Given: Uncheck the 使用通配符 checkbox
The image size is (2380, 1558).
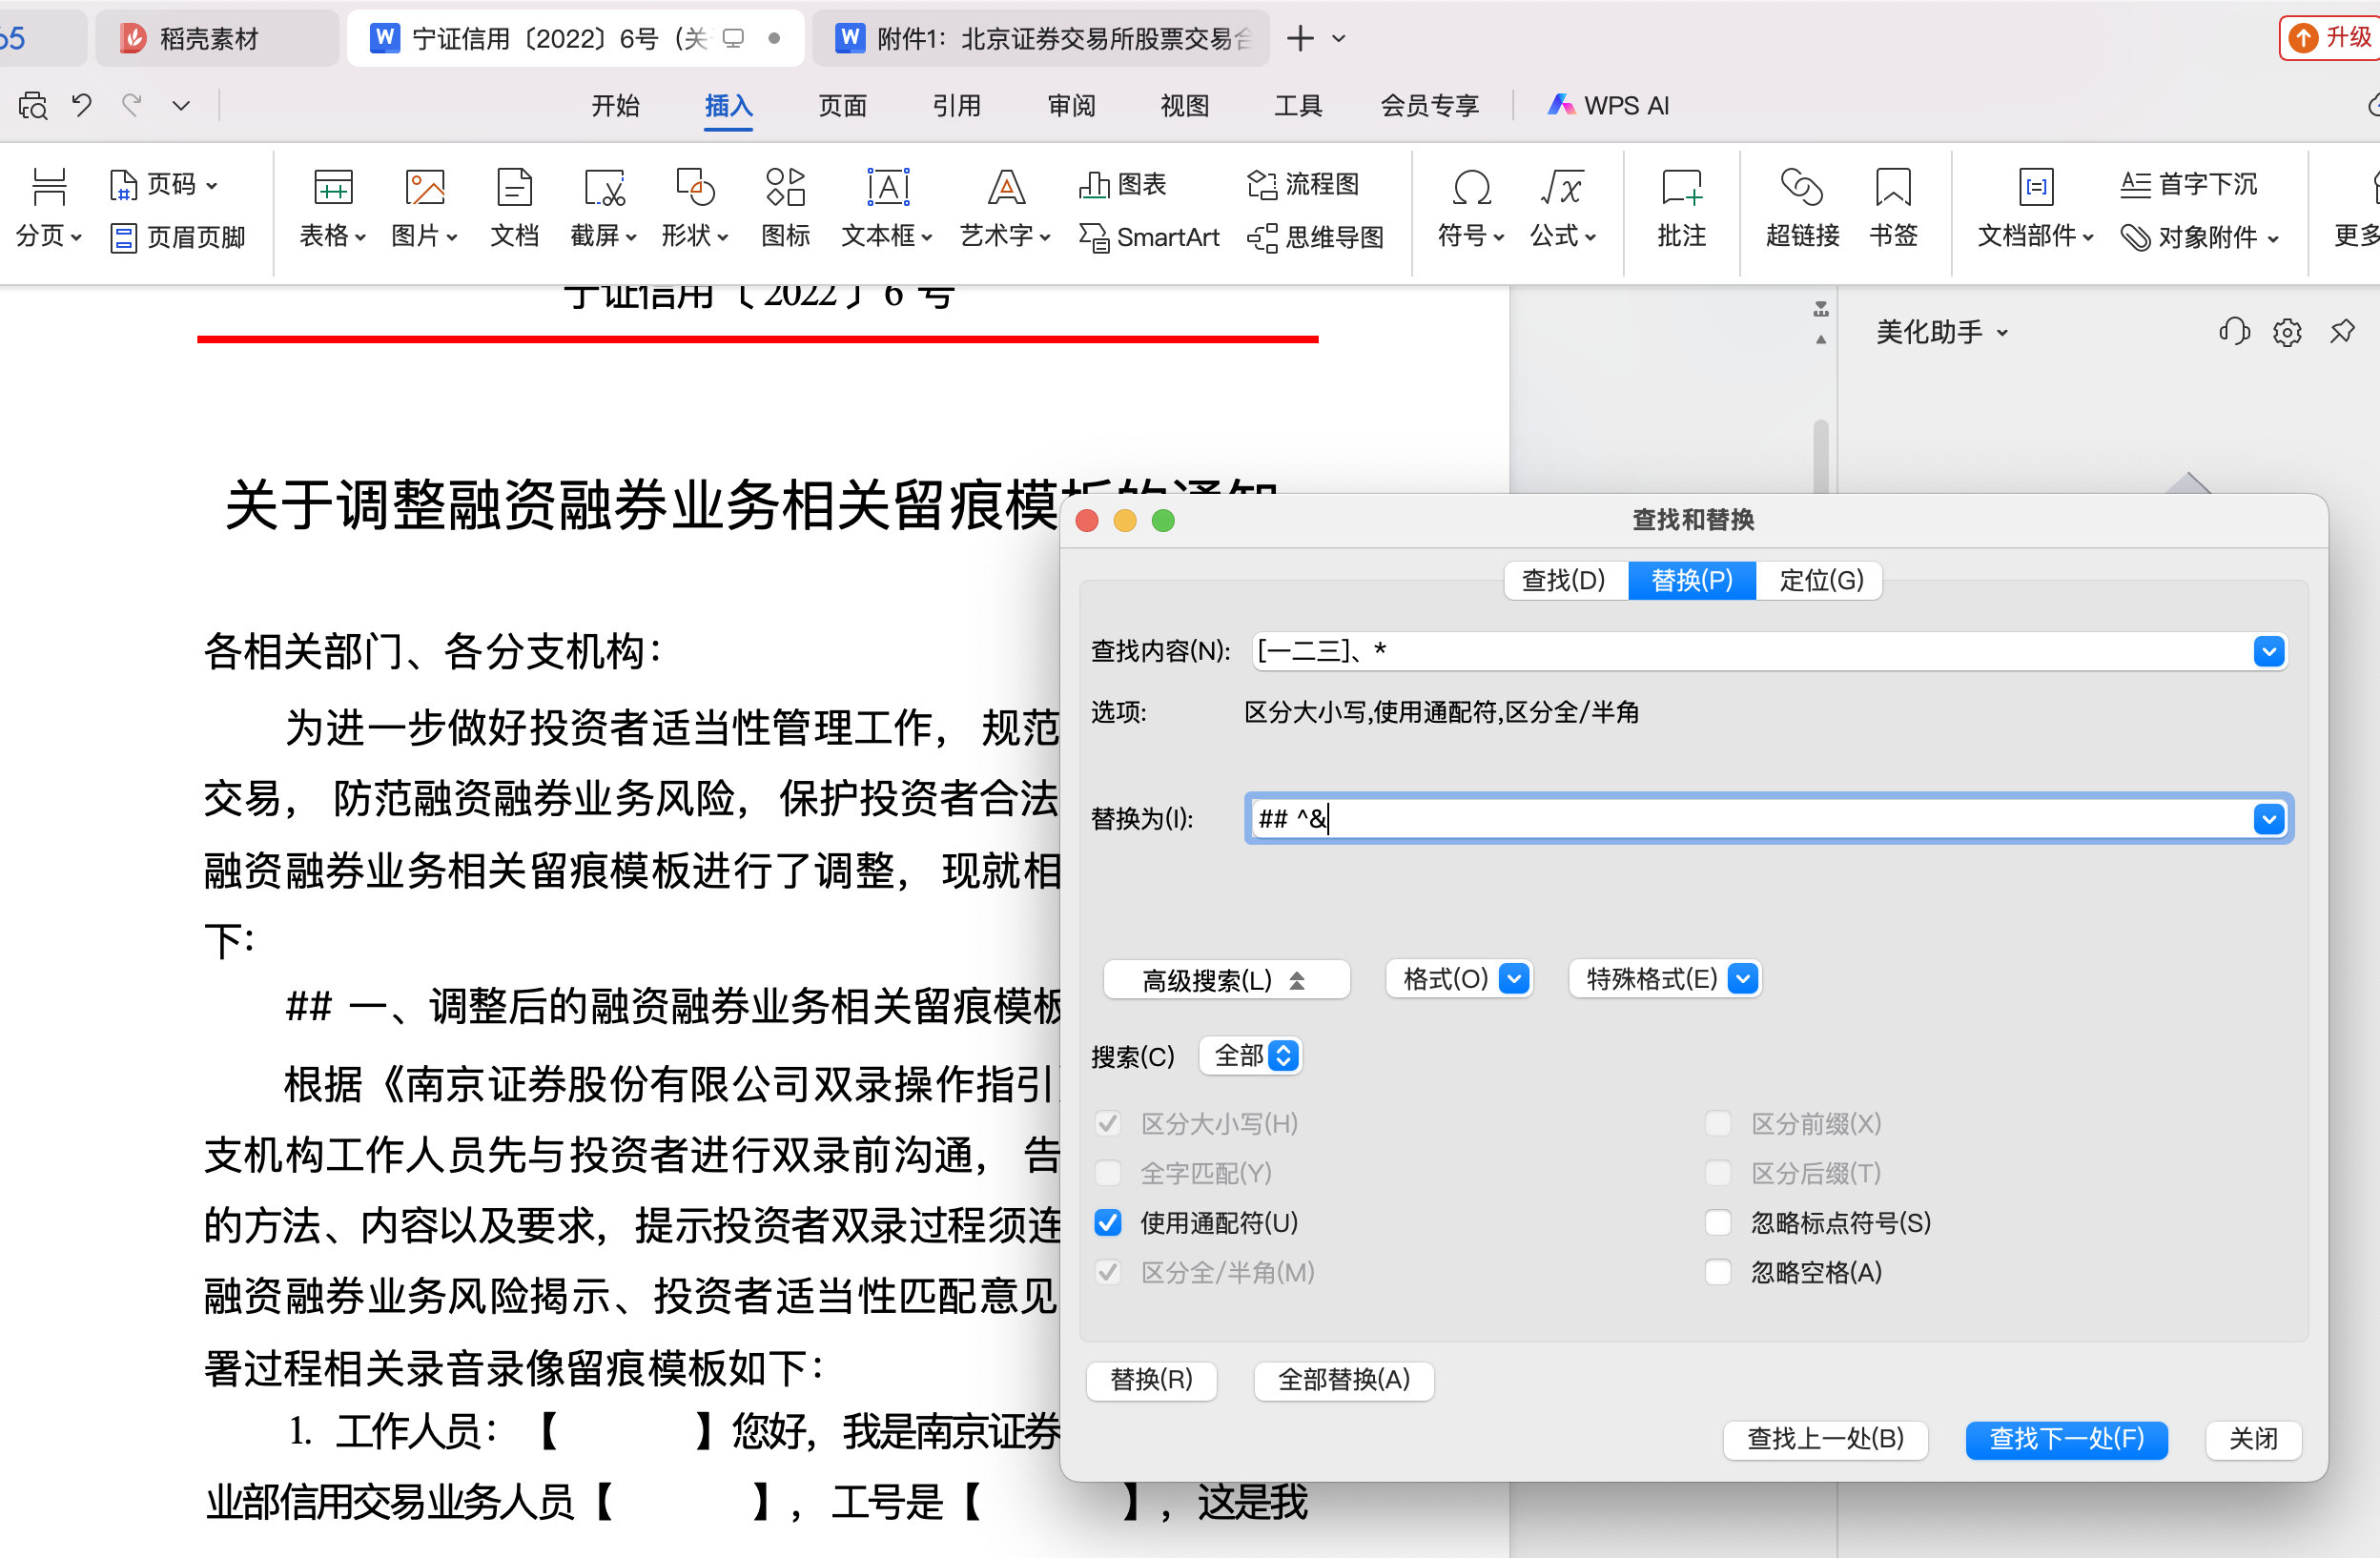Looking at the screenshot, I should [x=1108, y=1222].
